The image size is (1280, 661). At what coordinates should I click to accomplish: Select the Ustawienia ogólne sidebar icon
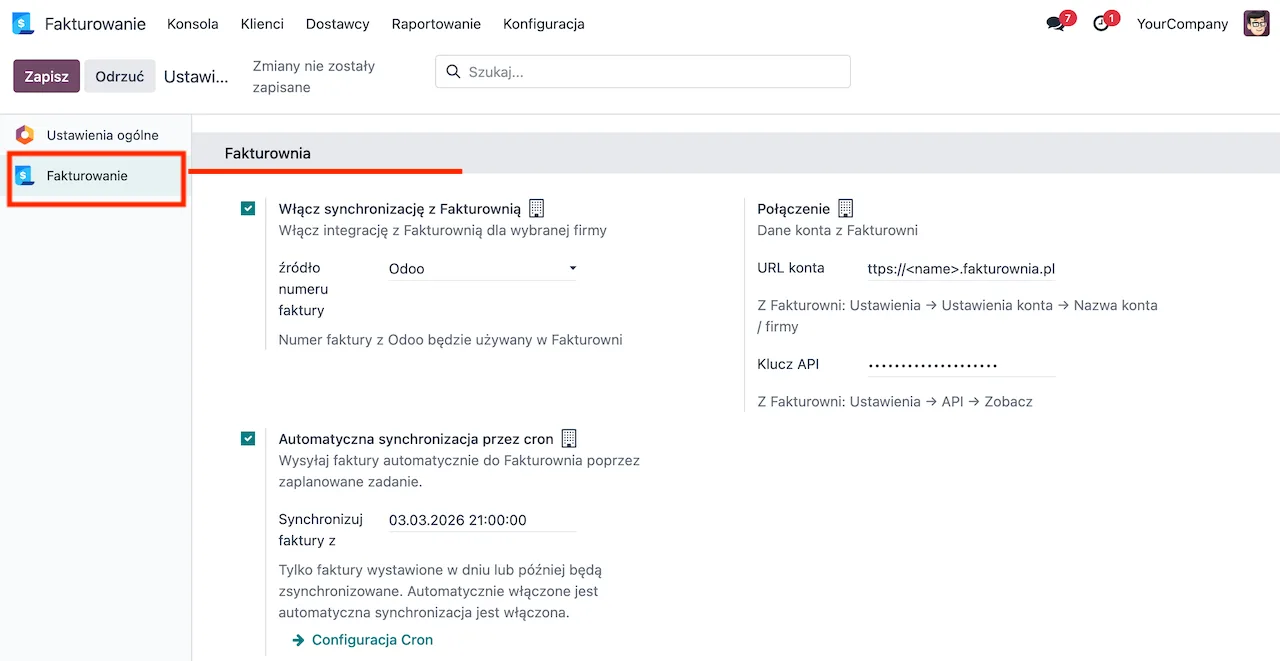coord(24,134)
